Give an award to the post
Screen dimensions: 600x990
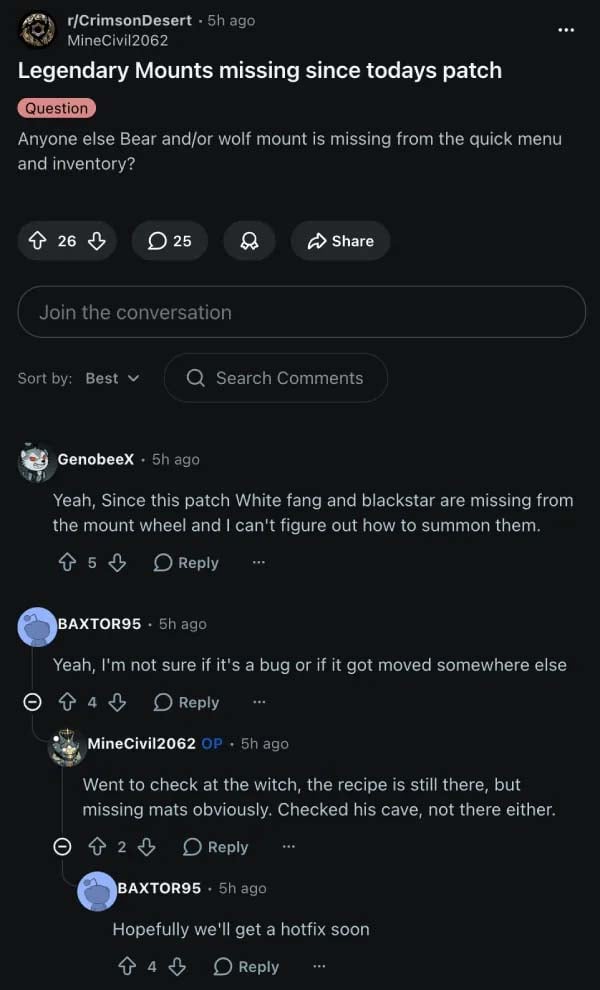click(247, 240)
